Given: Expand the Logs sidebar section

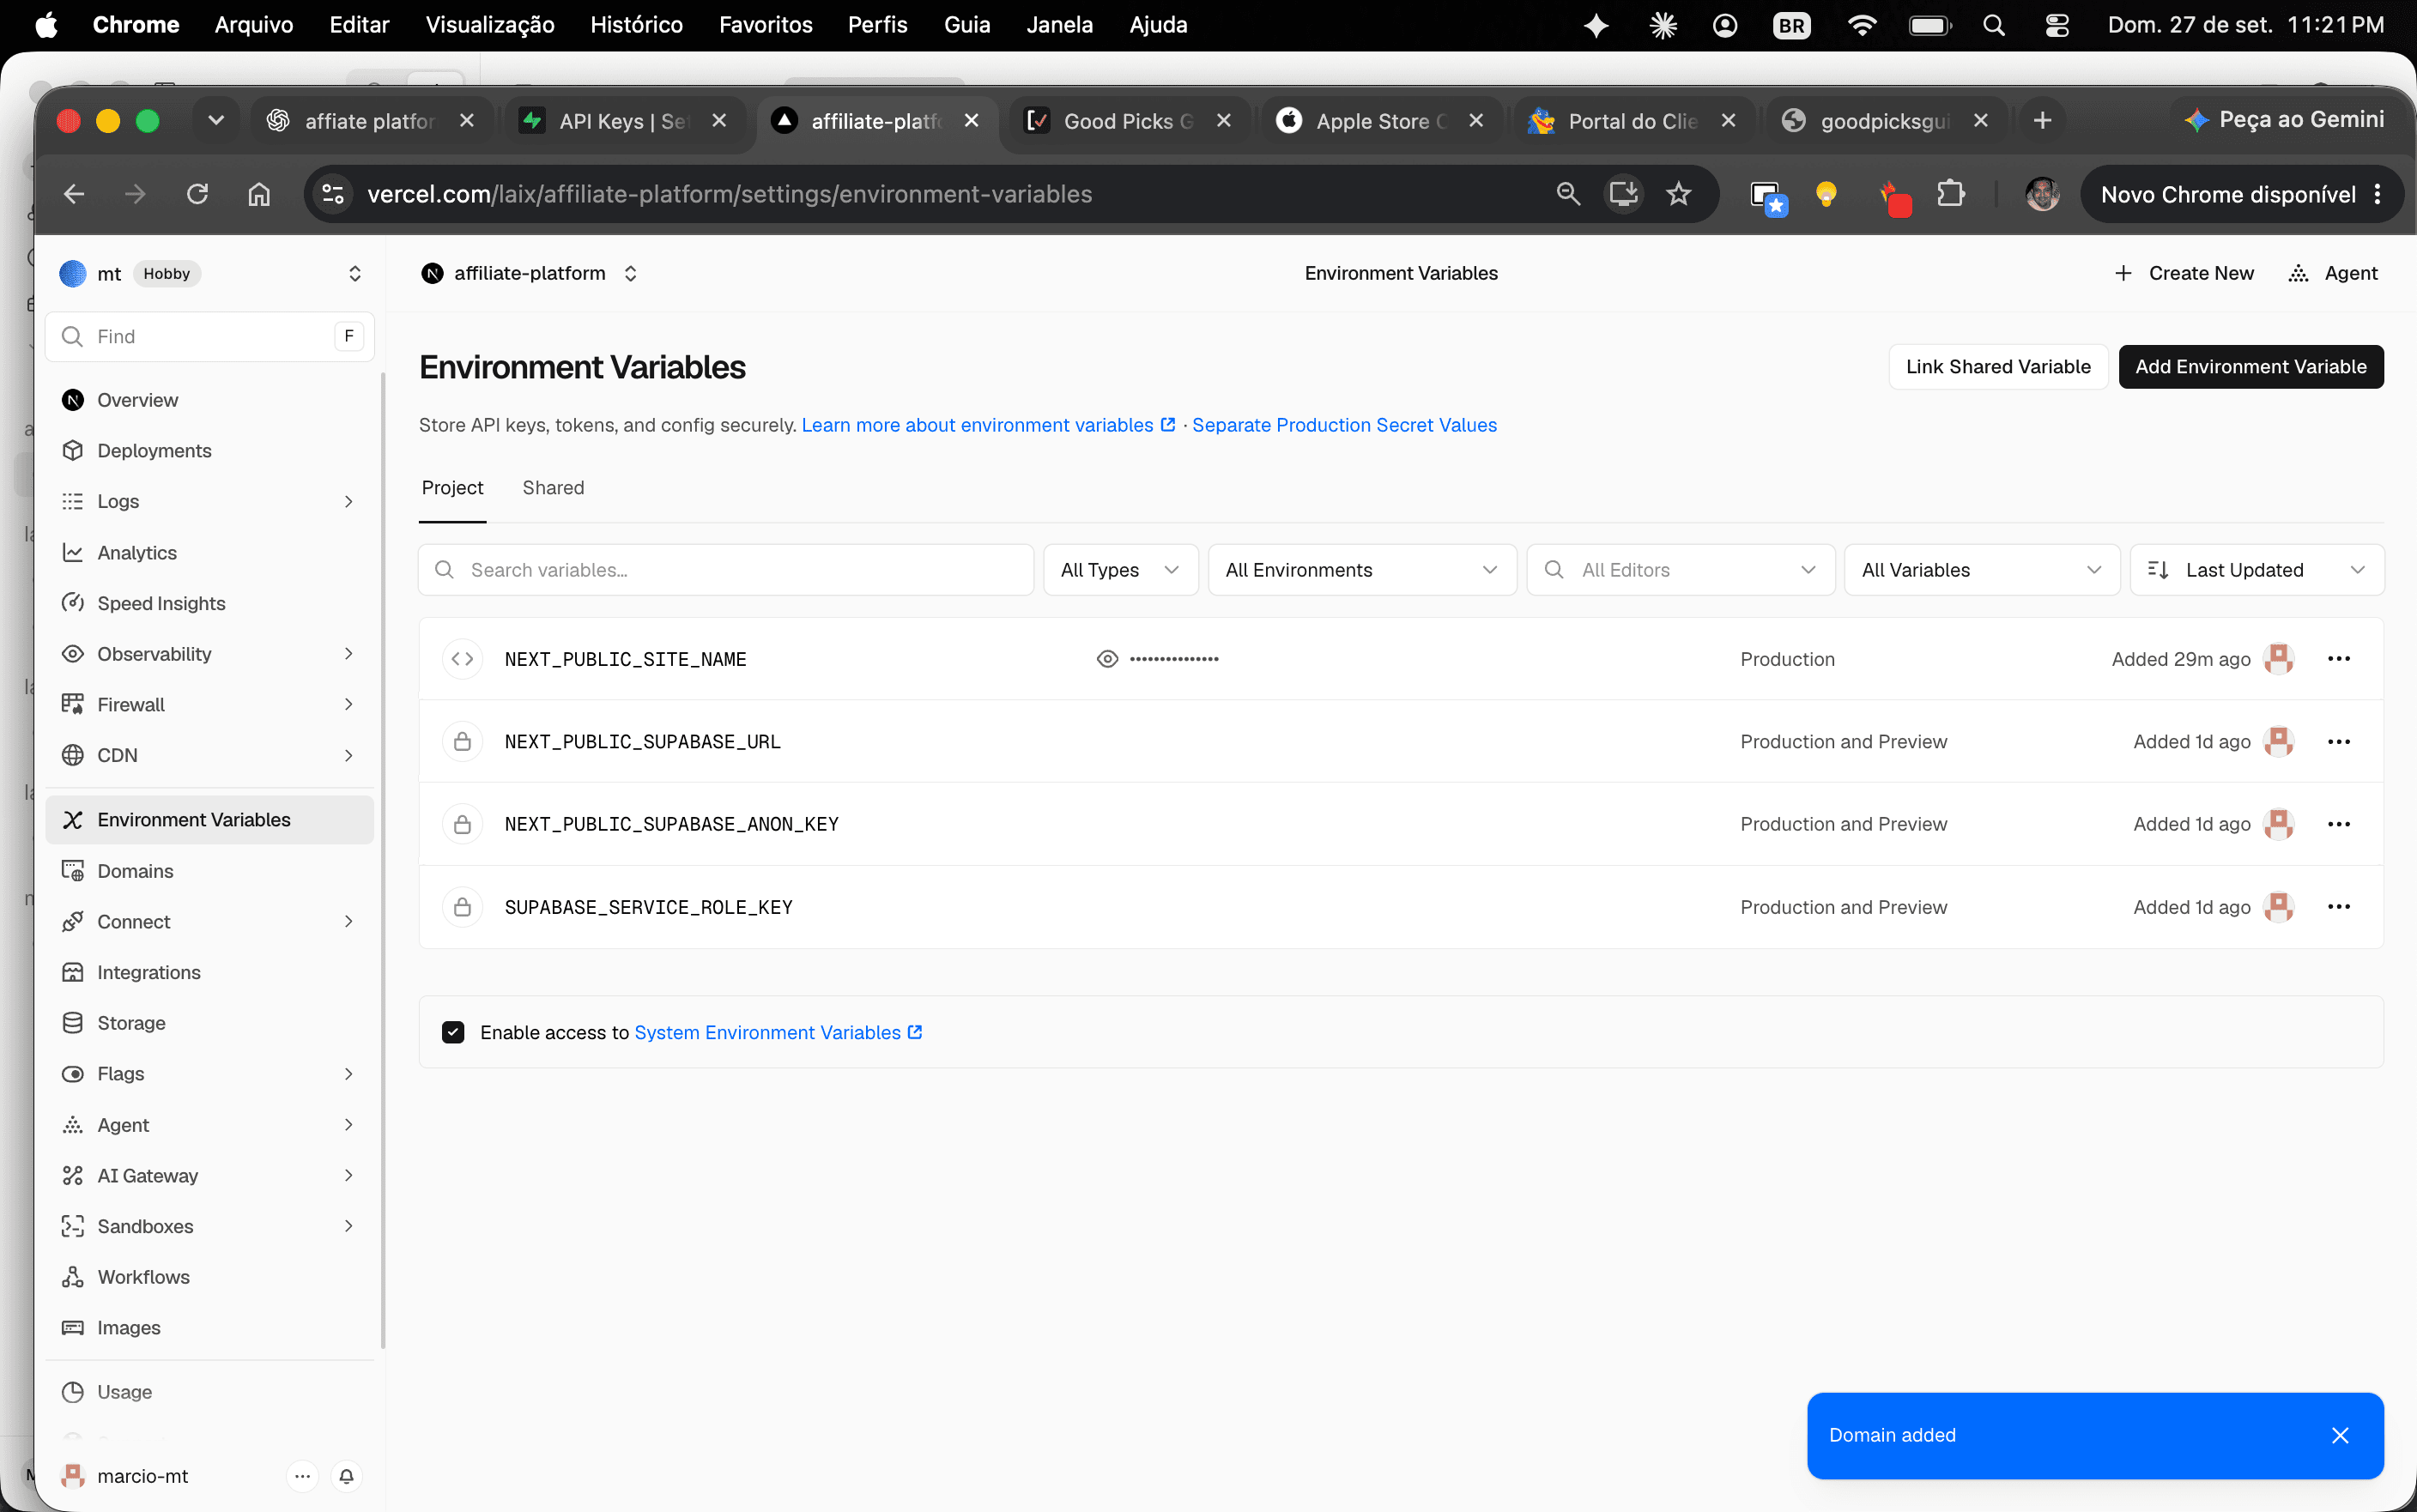Looking at the screenshot, I should pos(348,502).
